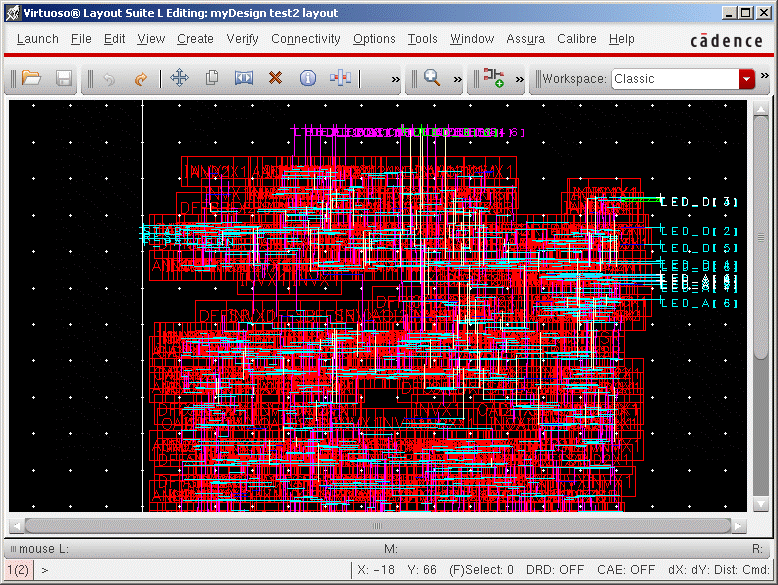The width and height of the screenshot is (778, 585).
Task: Click the vertical scrollbar up arrow
Action: [761, 109]
